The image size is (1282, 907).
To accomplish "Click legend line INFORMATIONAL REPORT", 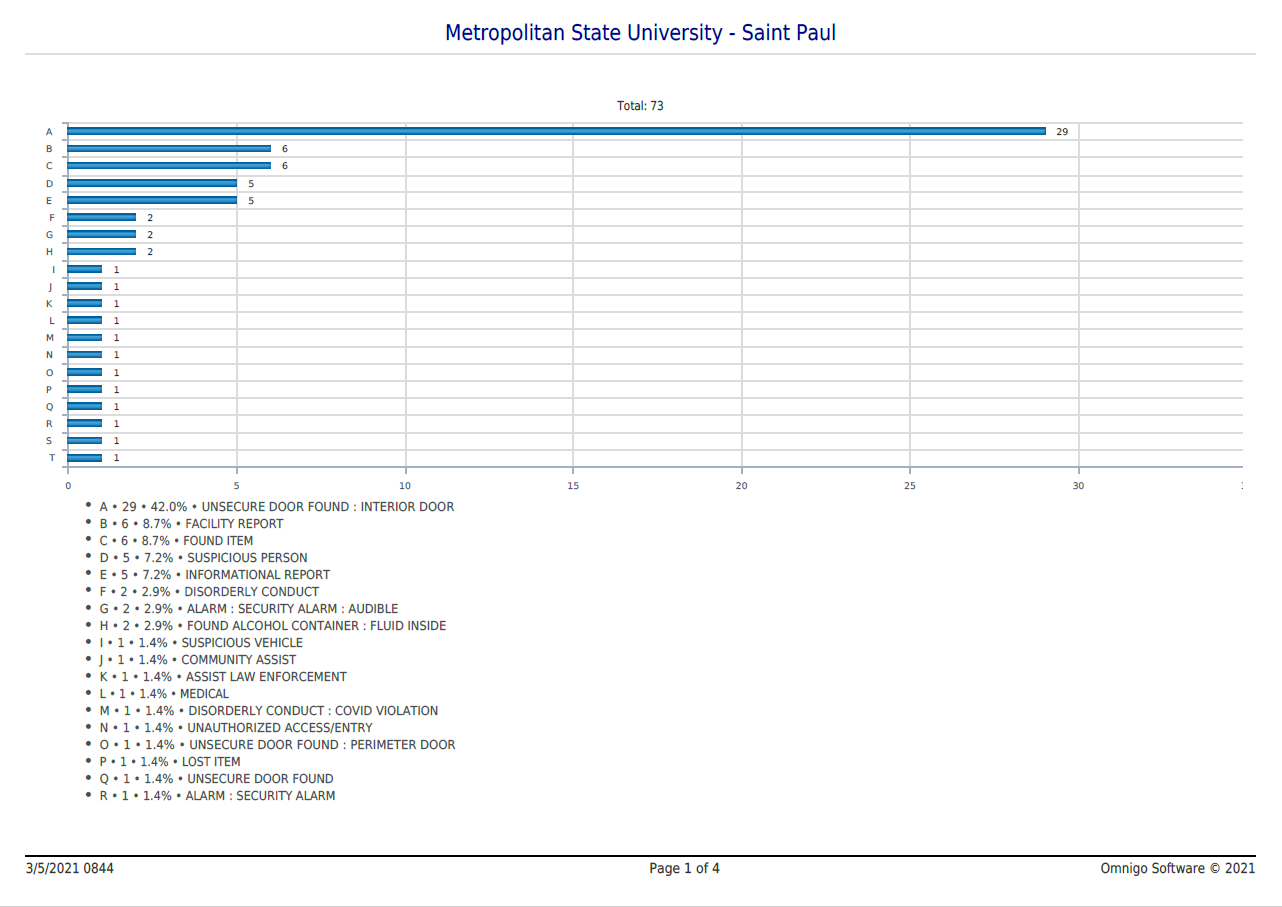I will click(x=214, y=575).
